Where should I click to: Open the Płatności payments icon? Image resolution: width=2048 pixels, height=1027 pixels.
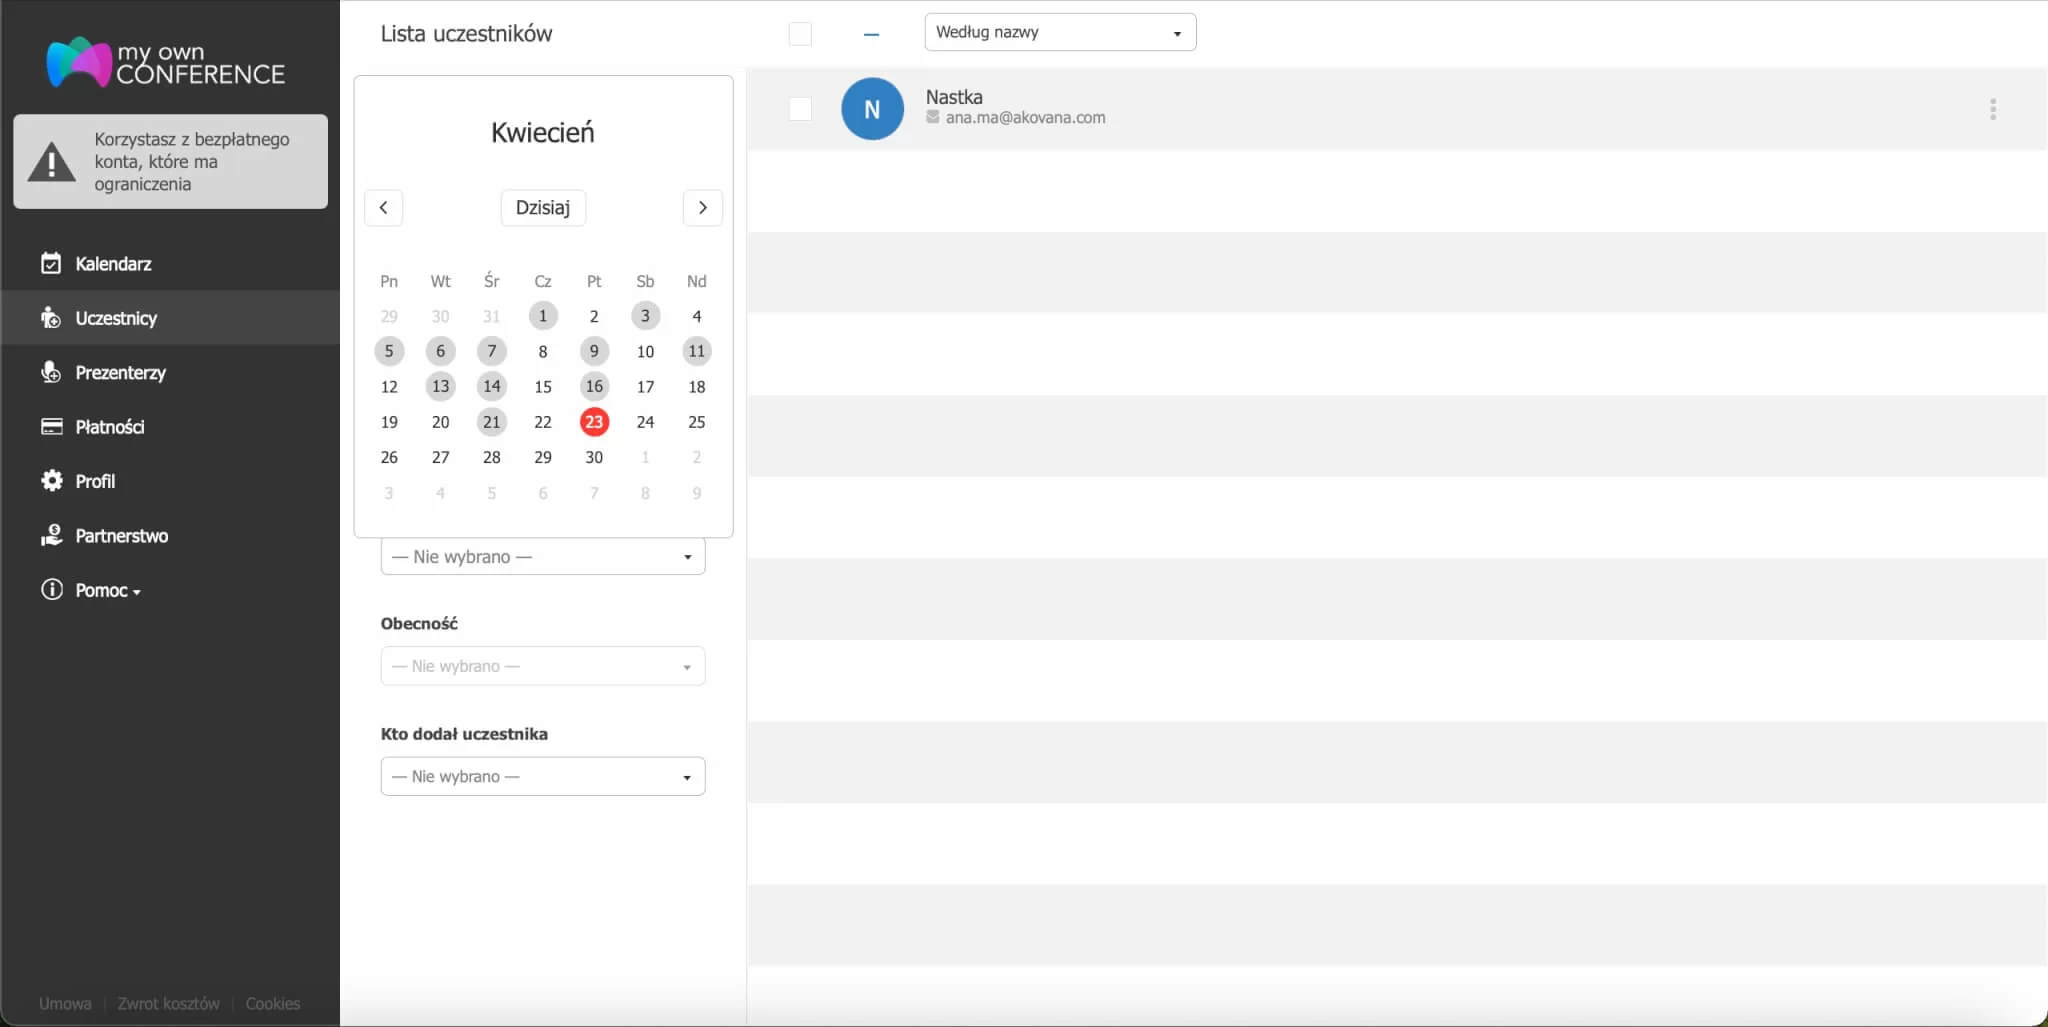pos(51,426)
